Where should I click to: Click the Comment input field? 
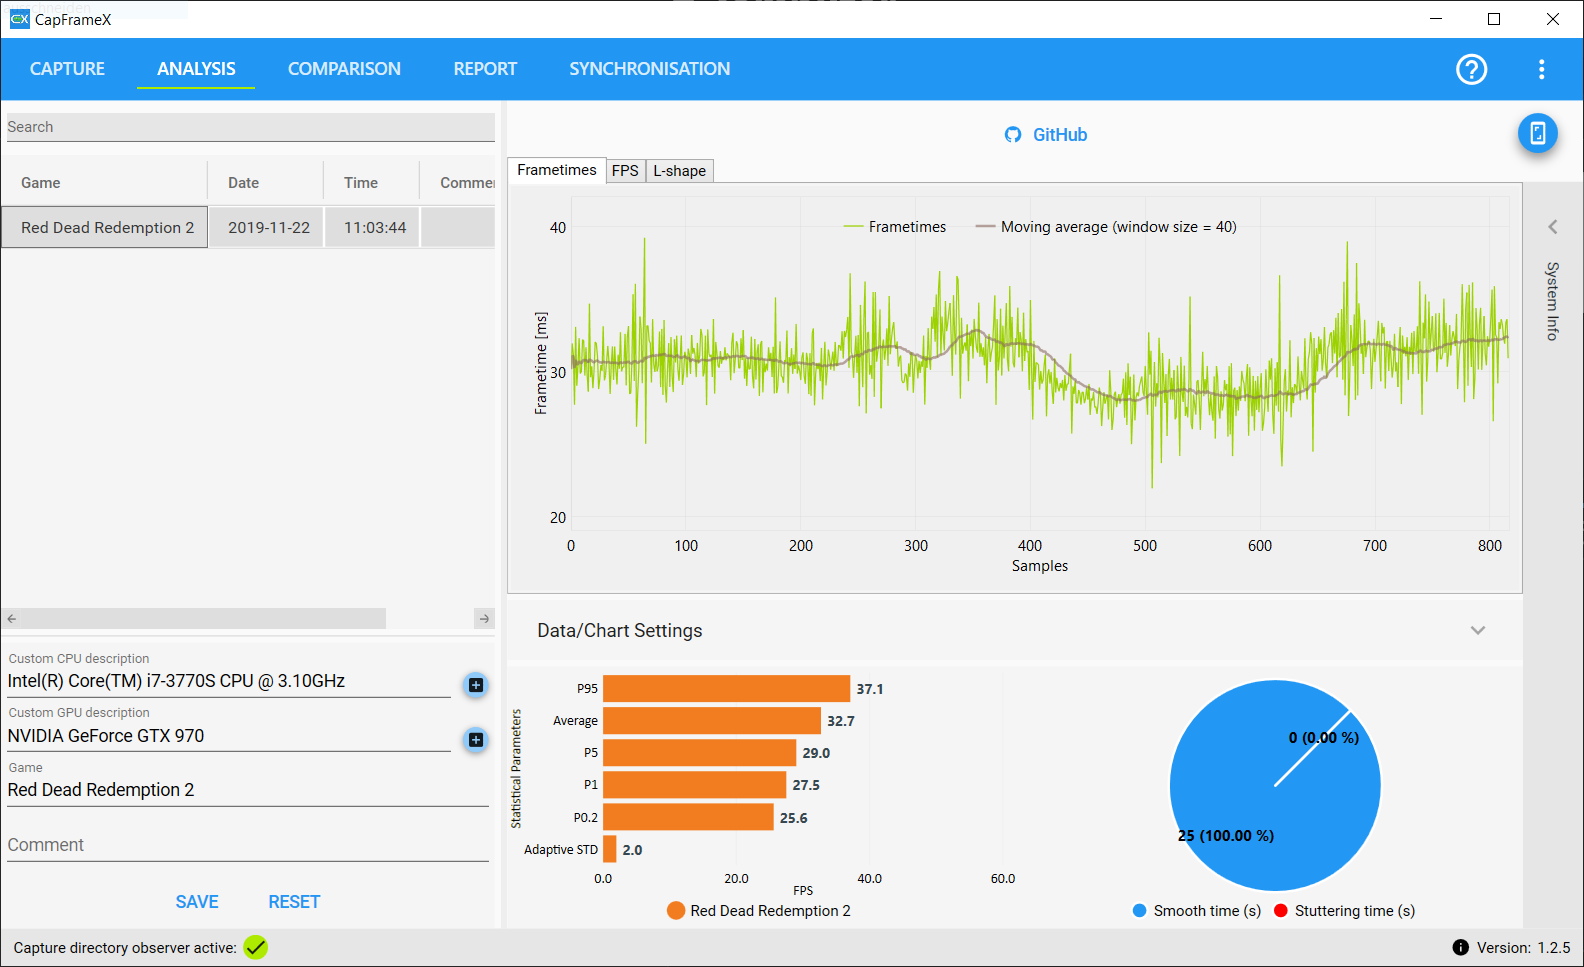(x=248, y=845)
